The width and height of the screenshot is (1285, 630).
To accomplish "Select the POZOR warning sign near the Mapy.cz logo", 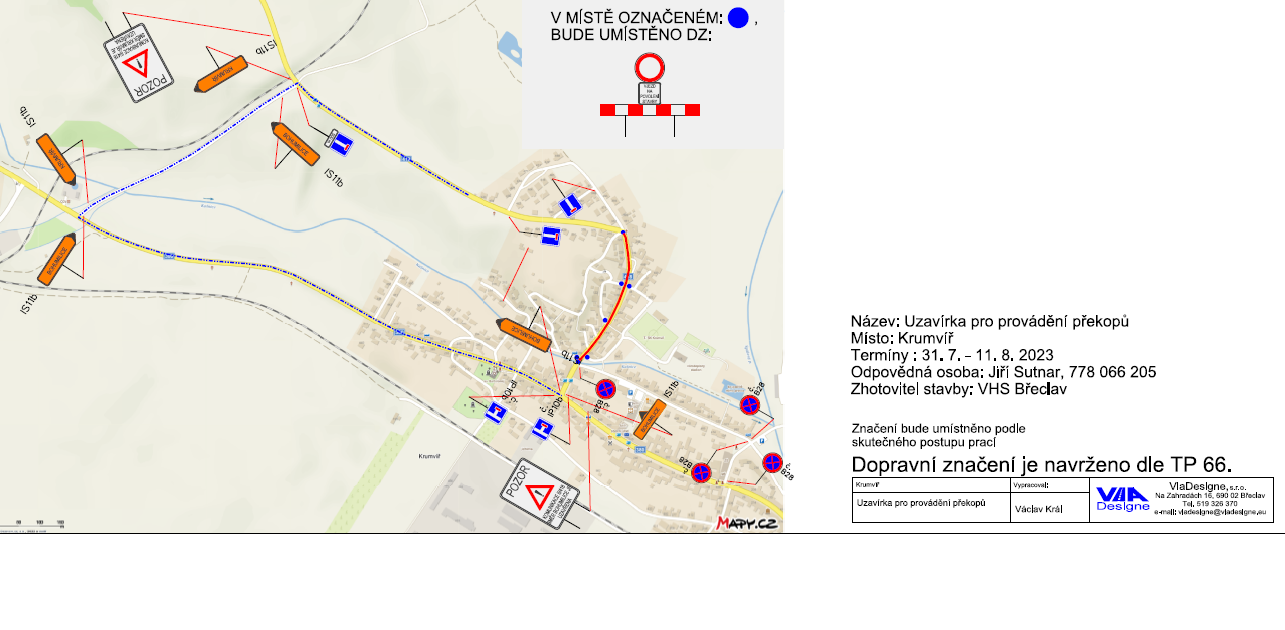I will point(540,493).
